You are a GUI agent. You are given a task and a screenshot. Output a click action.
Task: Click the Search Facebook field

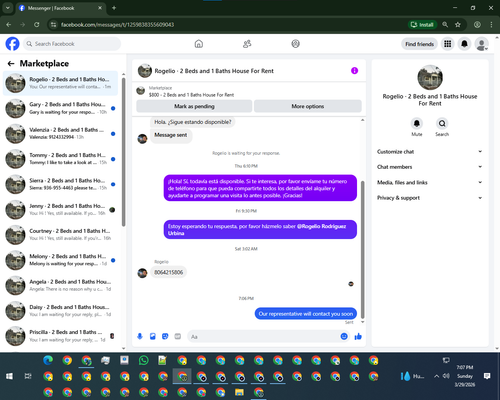click(x=72, y=44)
